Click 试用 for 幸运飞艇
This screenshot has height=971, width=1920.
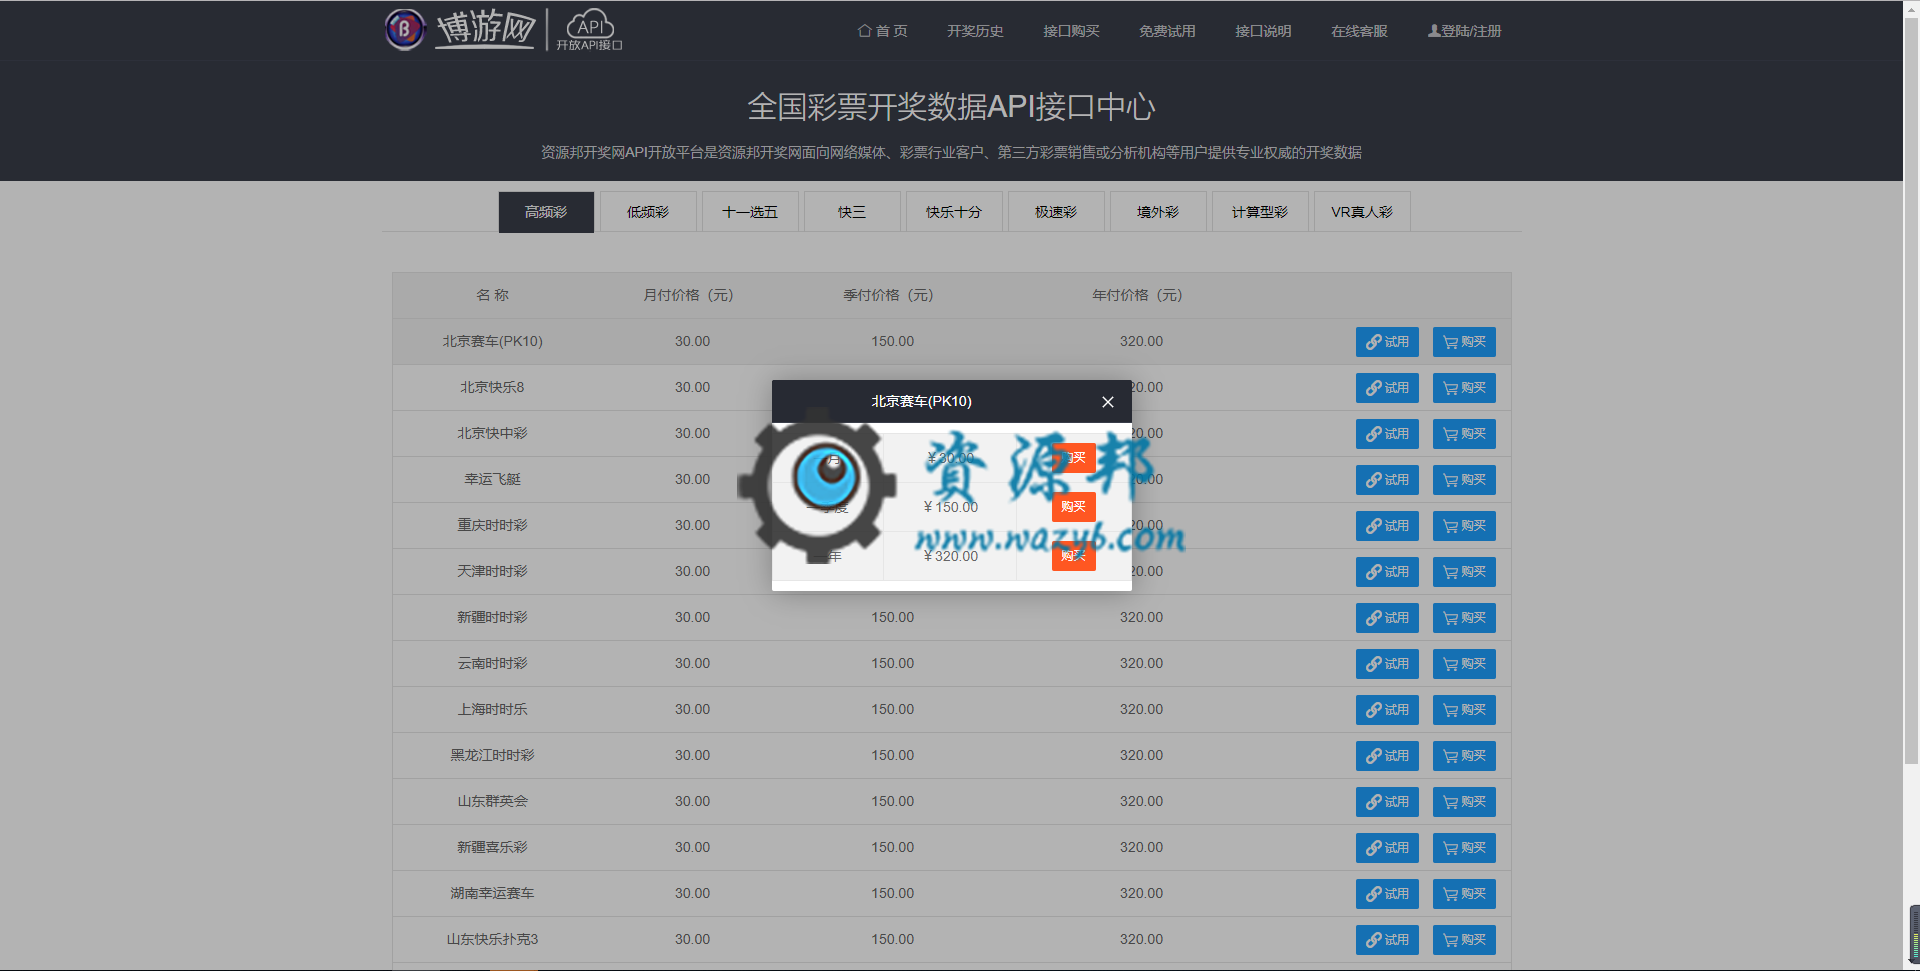1387,480
